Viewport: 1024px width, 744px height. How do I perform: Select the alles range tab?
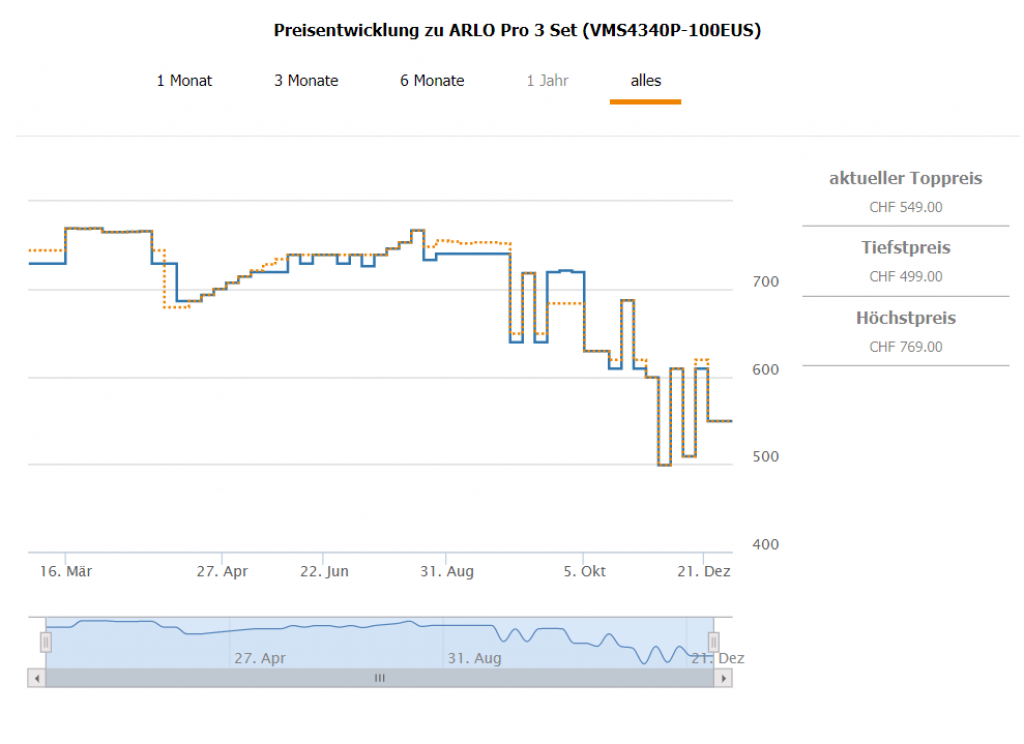645,81
